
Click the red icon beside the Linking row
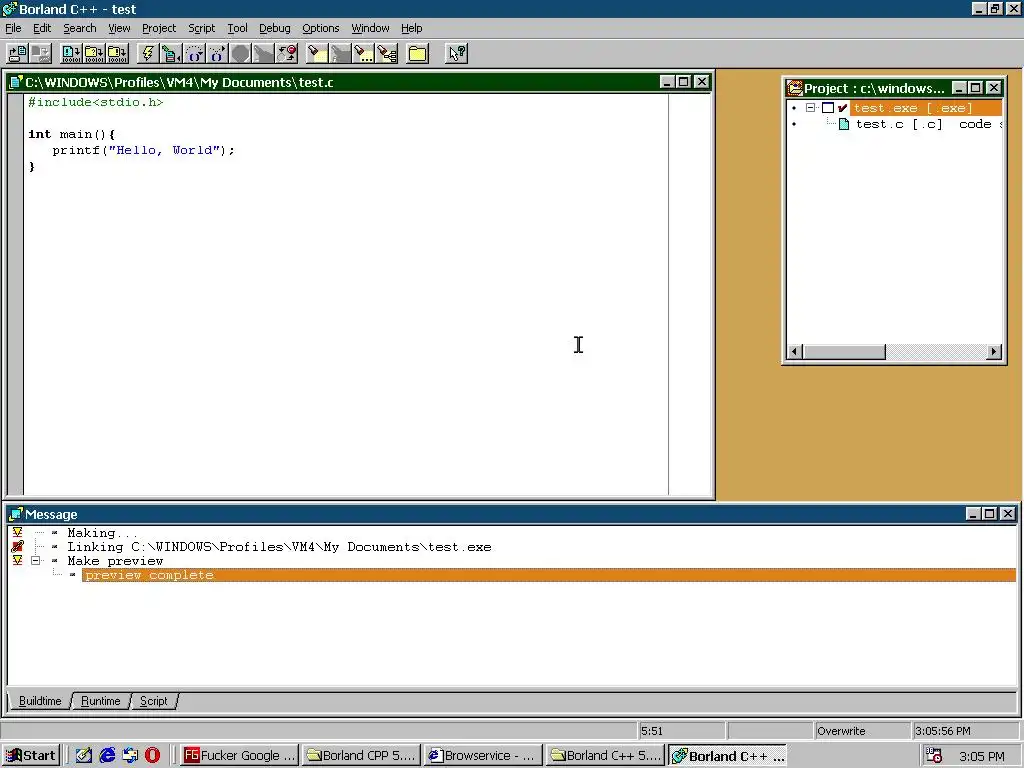18,547
